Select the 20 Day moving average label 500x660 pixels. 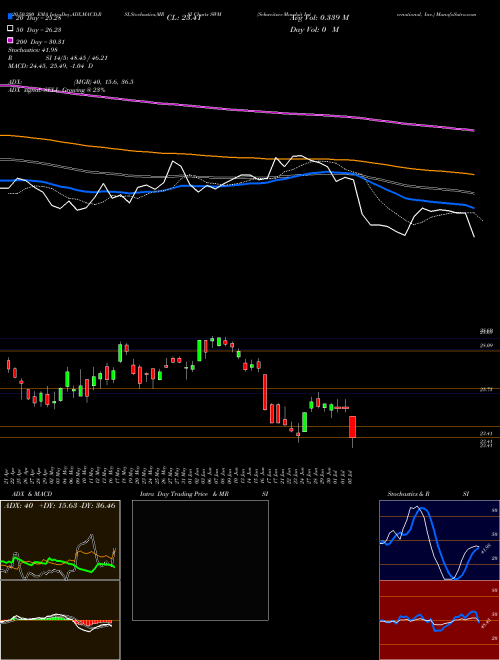[x=38, y=18]
